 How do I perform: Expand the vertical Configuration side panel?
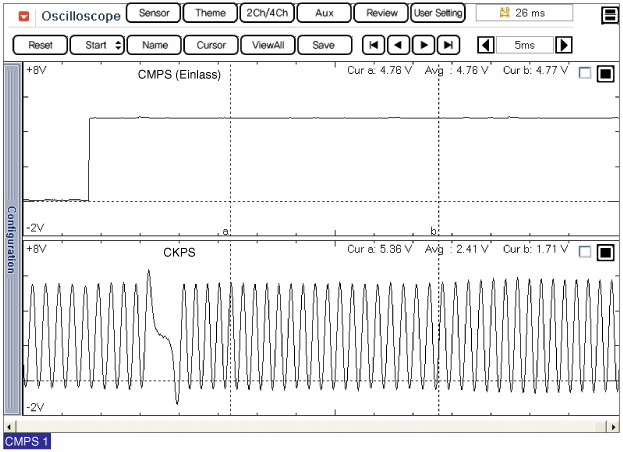[x=12, y=240]
